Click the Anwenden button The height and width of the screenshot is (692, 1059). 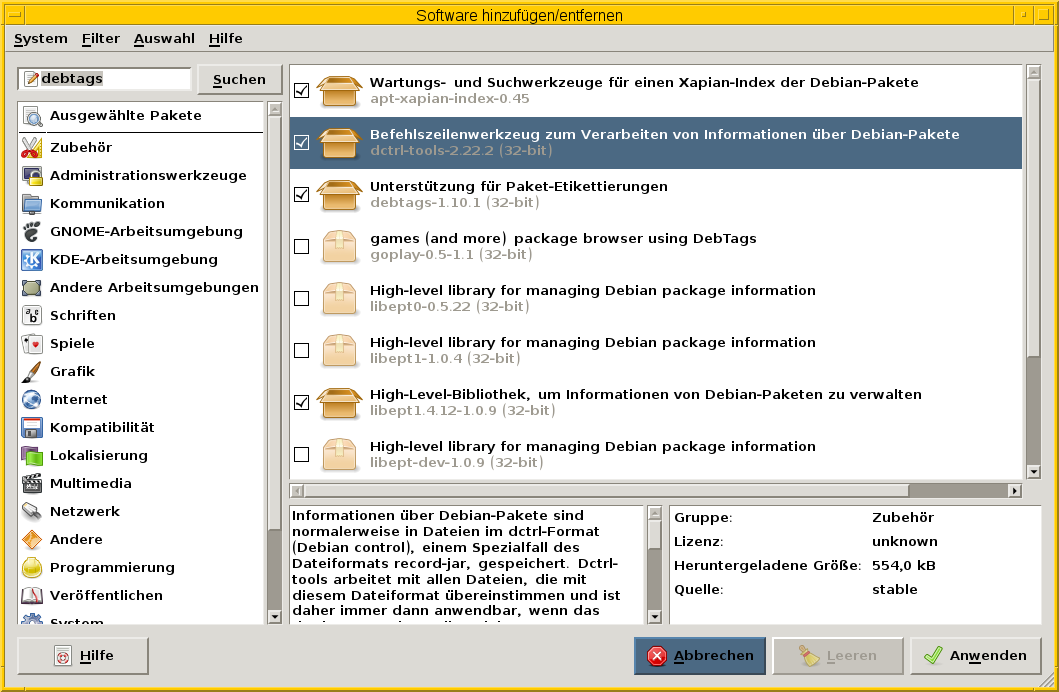pos(976,655)
